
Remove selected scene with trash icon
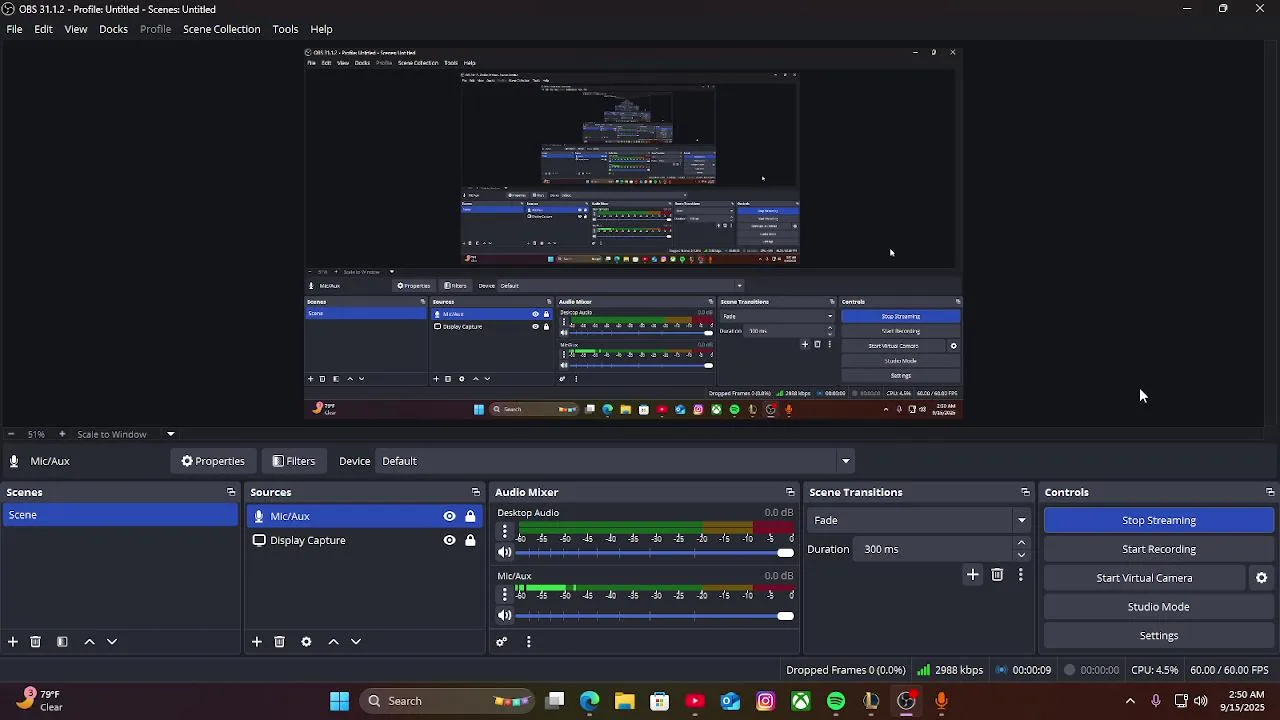[35, 642]
